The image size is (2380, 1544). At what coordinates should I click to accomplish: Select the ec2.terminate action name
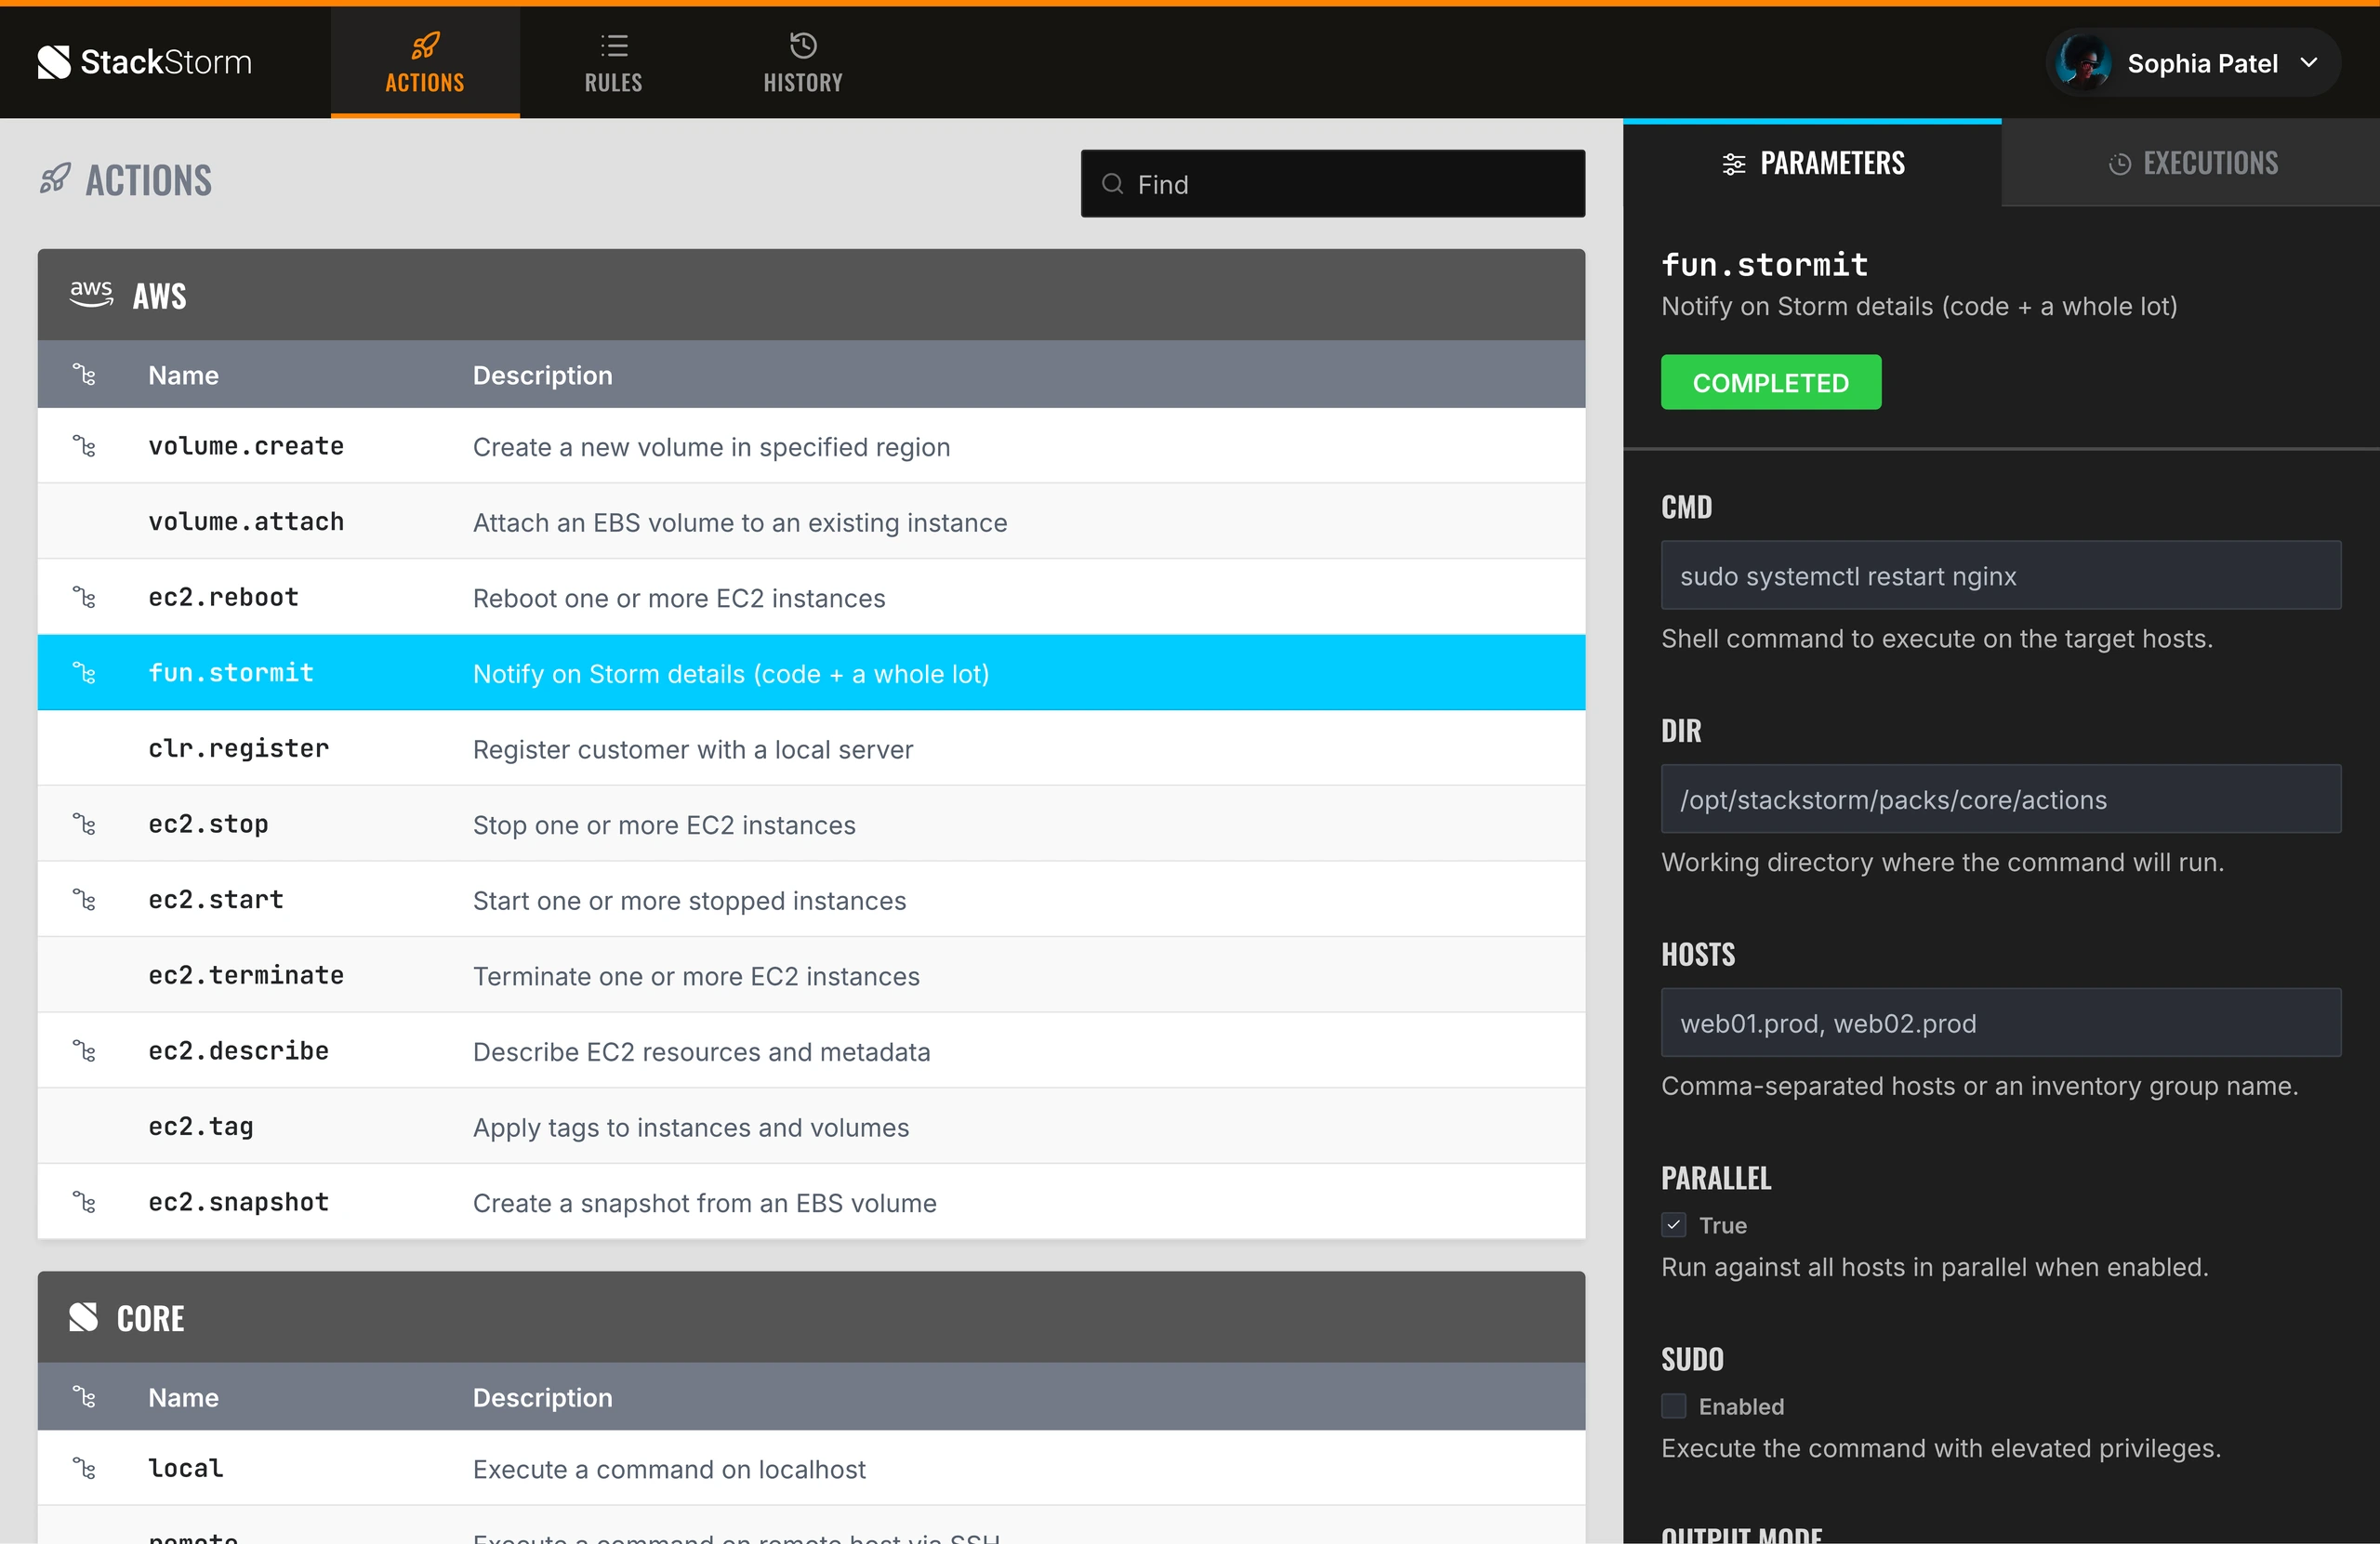pyautogui.click(x=246, y=975)
